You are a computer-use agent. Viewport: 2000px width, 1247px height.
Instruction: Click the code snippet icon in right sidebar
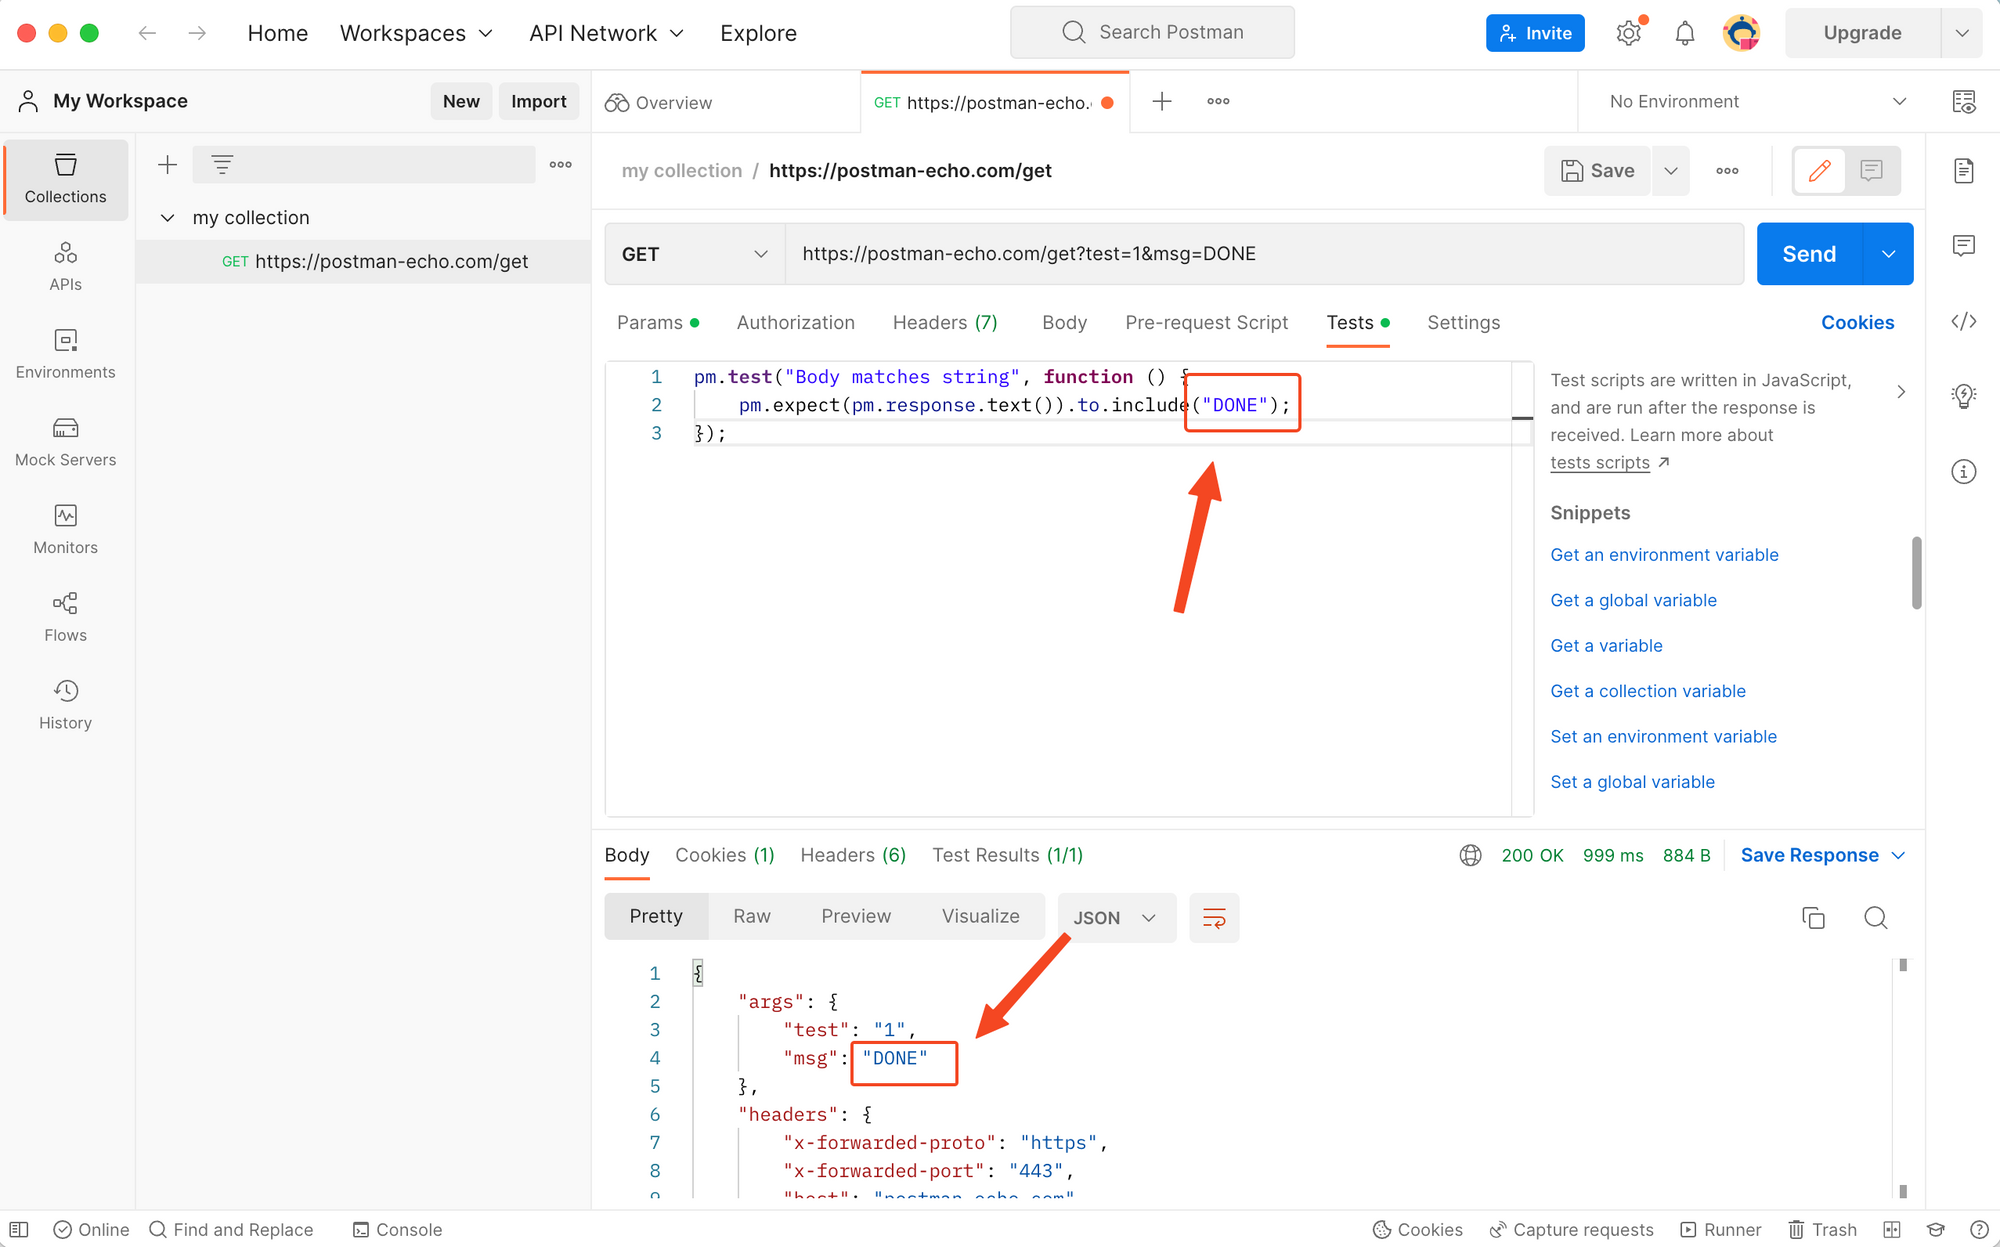1963,321
